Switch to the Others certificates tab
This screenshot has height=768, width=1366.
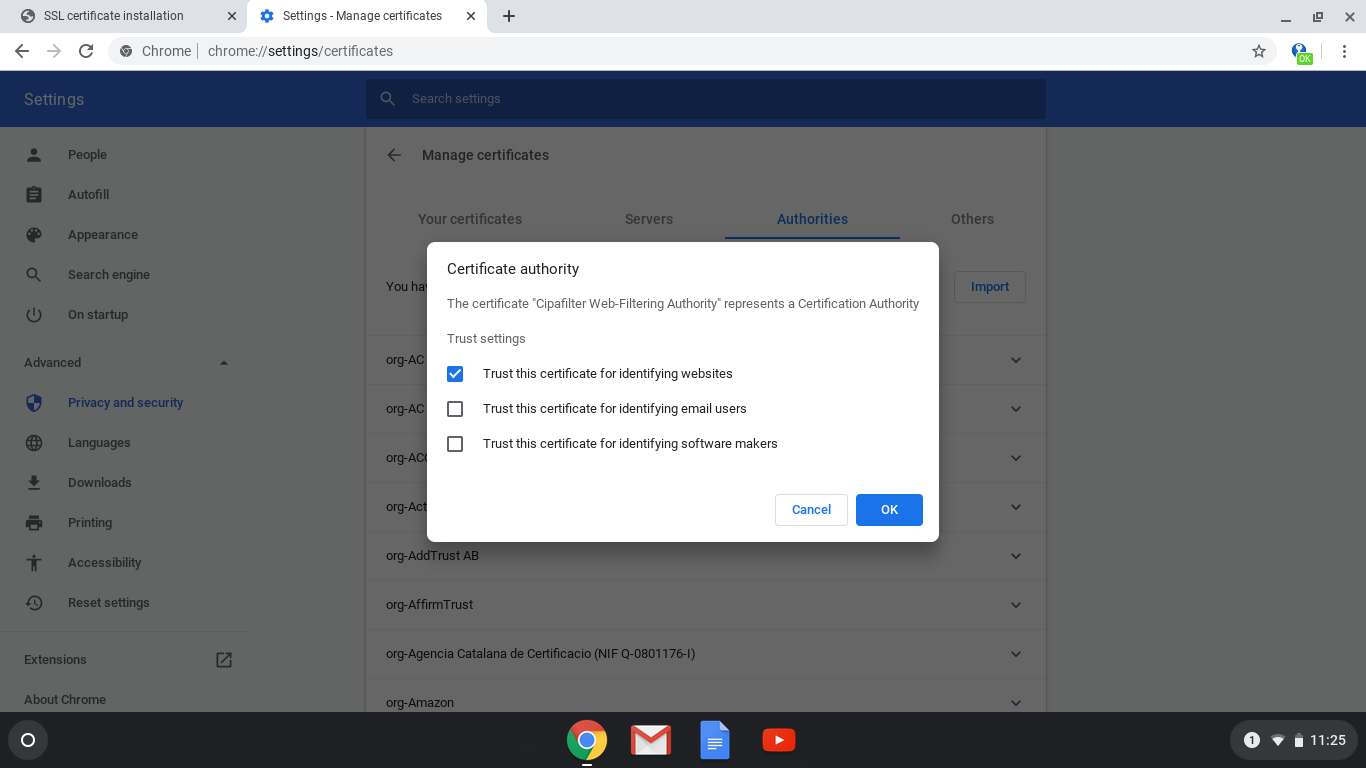972,219
